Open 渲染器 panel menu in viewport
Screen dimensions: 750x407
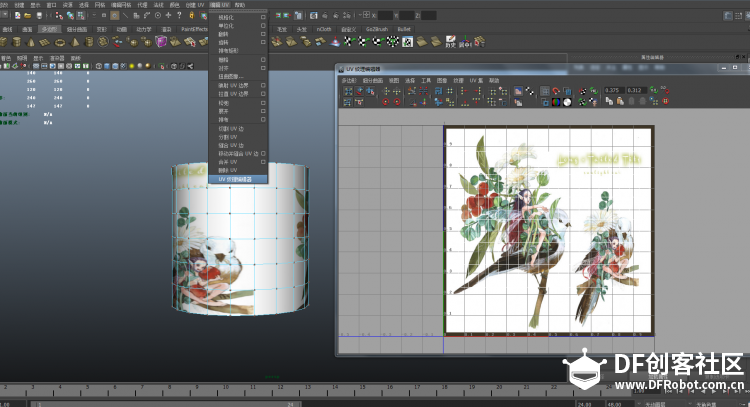(x=57, y=58)
